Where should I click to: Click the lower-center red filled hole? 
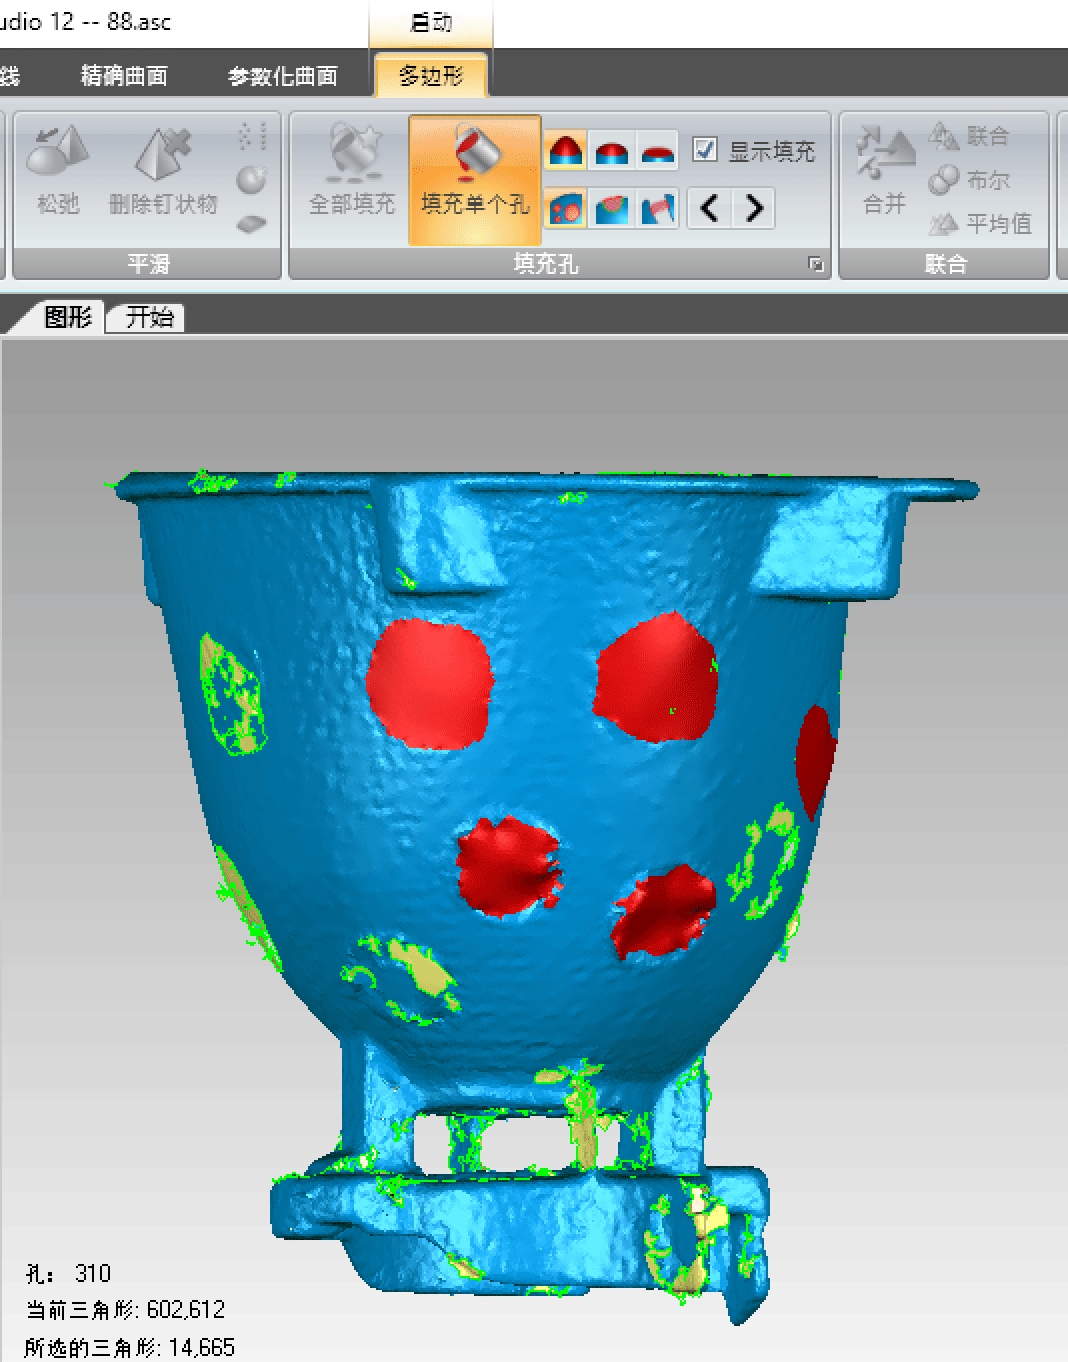(508, 866)
